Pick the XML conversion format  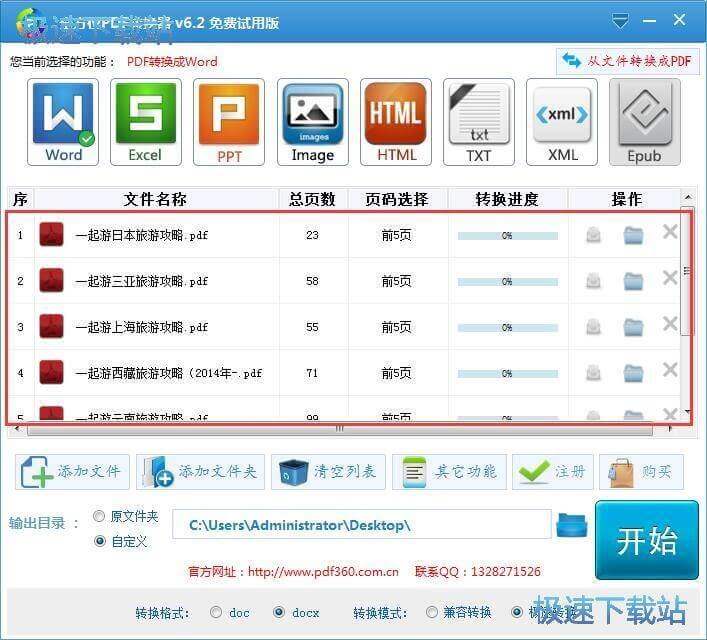pyautogui.click(x=562, y=122)
